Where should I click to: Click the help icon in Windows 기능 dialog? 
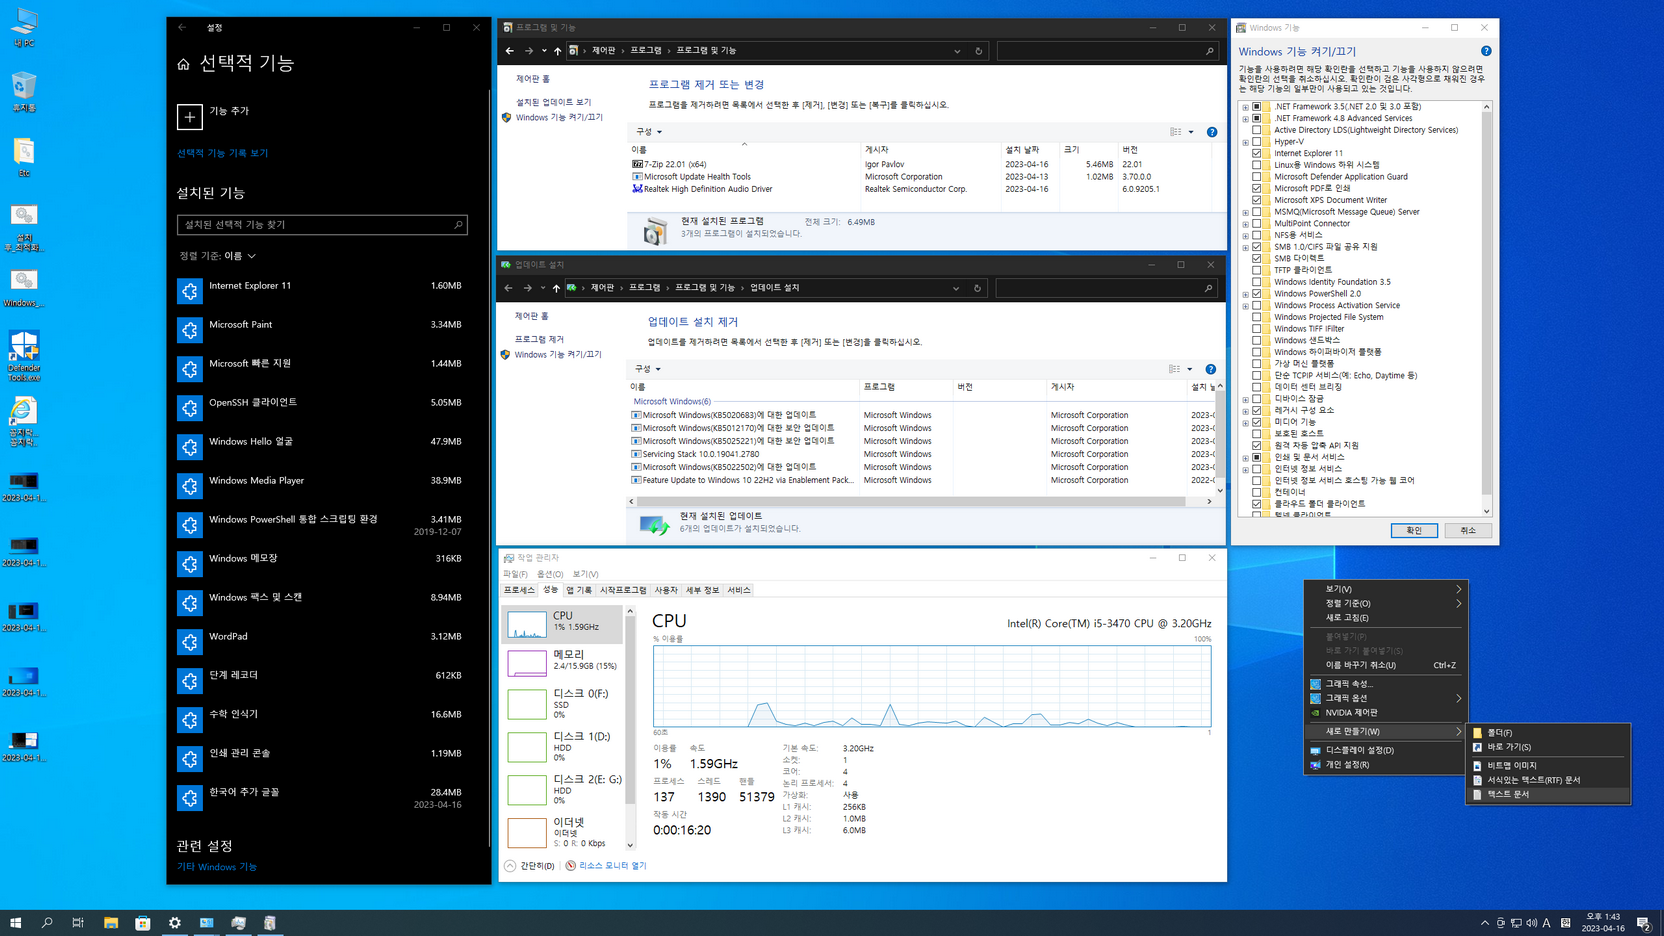(1486, 51)
